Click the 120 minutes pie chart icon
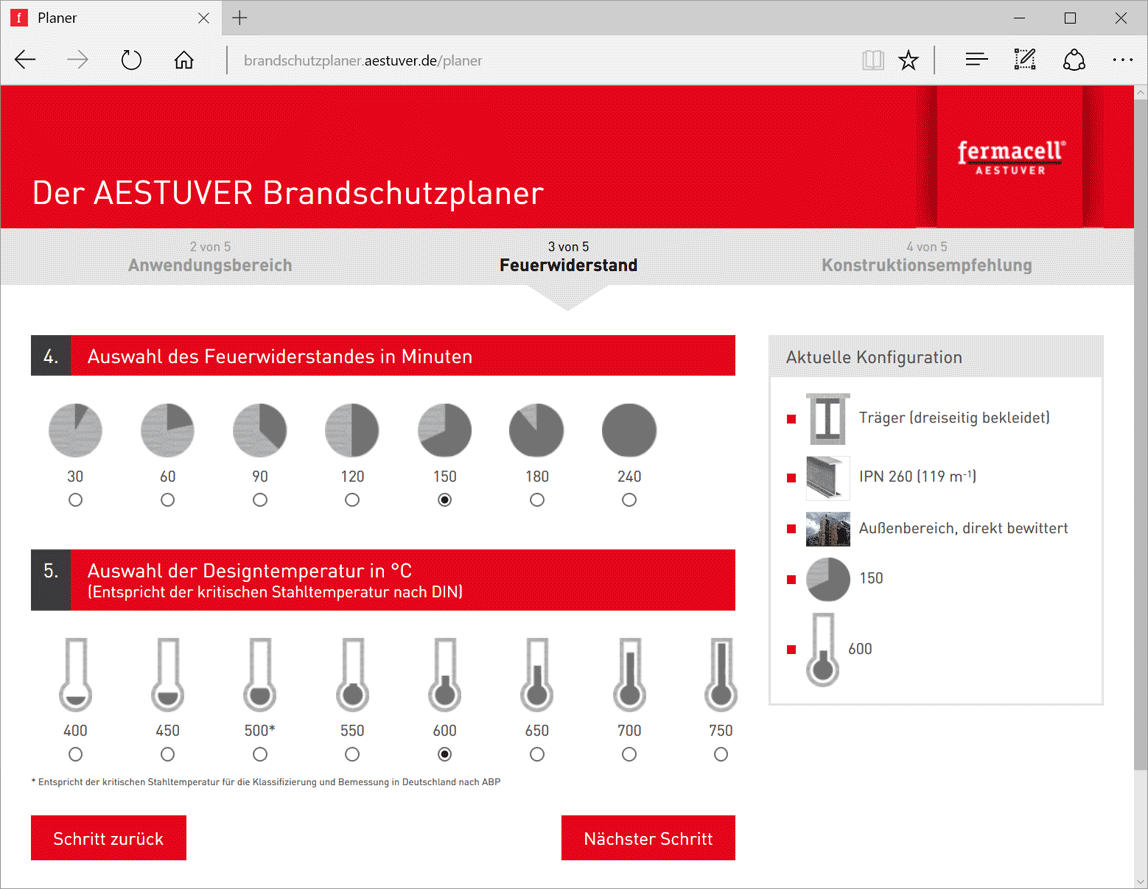 pos(352,430)
